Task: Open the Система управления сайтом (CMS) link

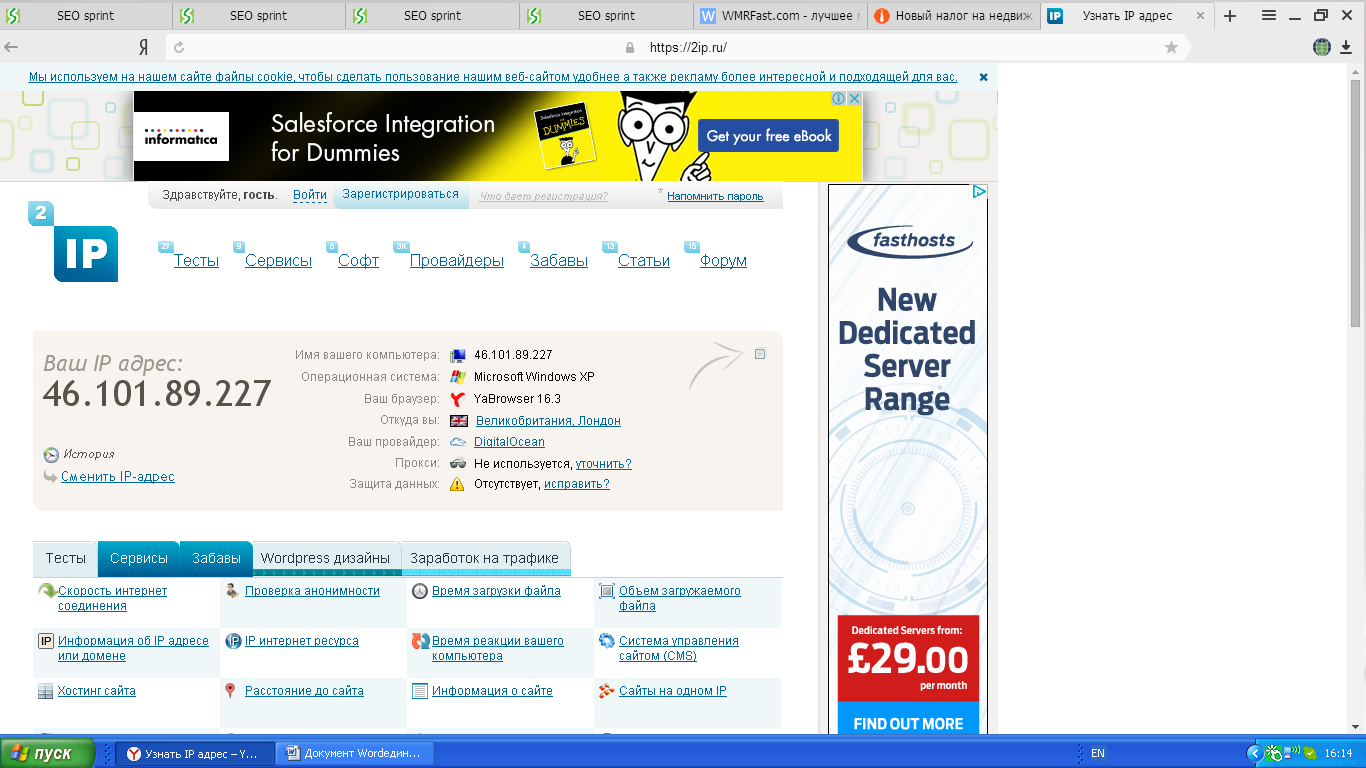Action: click(679, 648)
